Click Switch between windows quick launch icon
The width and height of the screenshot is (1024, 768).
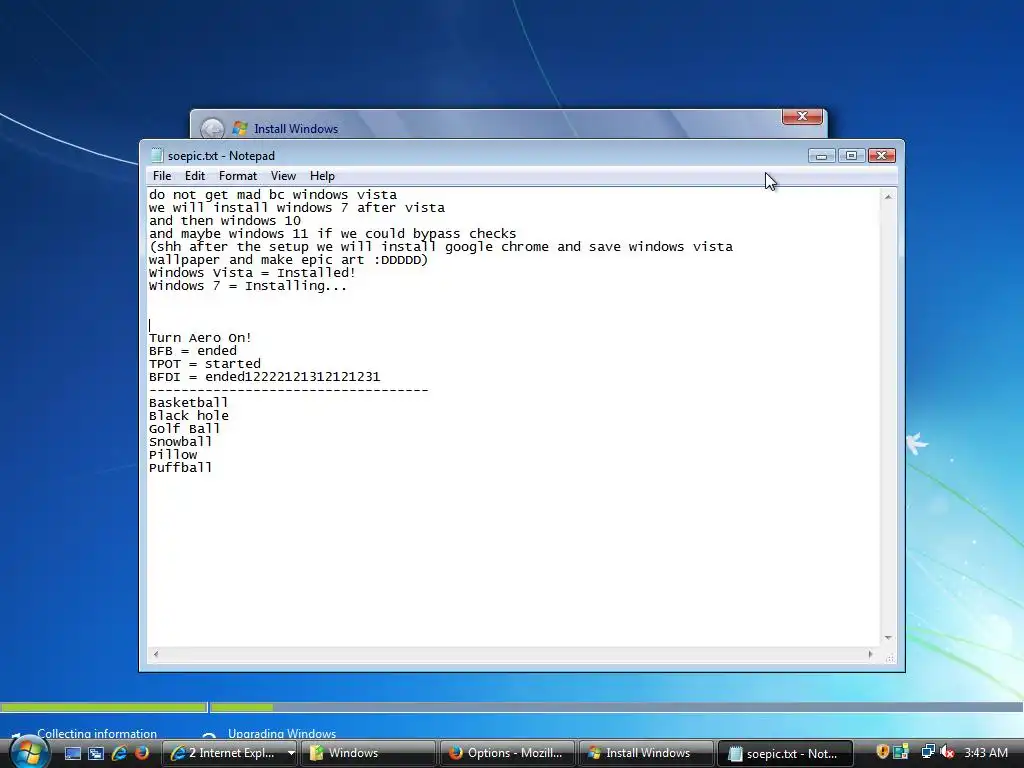coord(96,754)
